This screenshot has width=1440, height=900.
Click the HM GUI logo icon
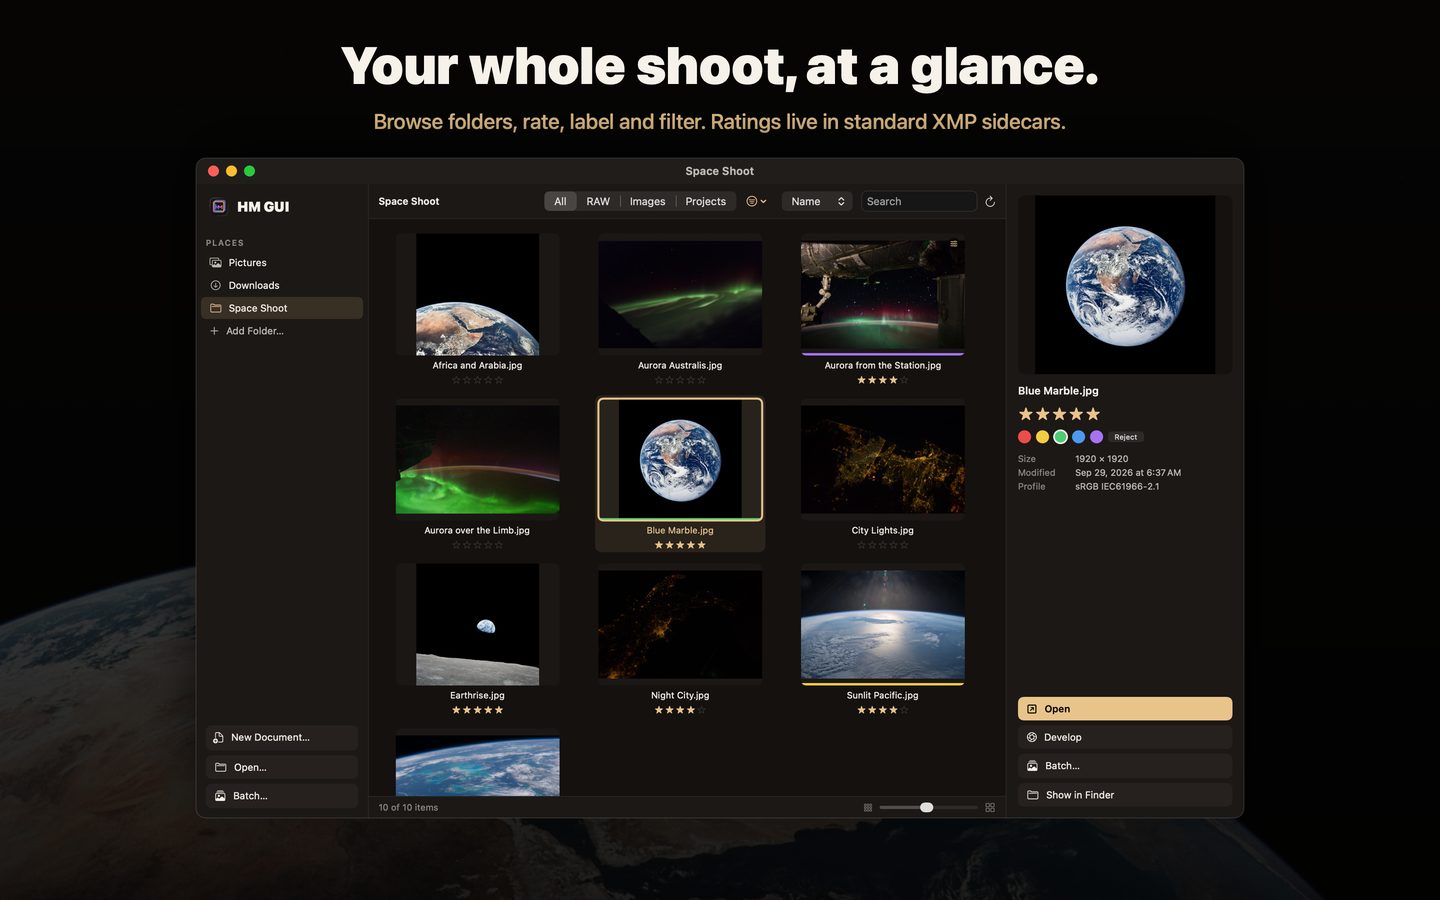pyautogui.click(x=219, y=206)
